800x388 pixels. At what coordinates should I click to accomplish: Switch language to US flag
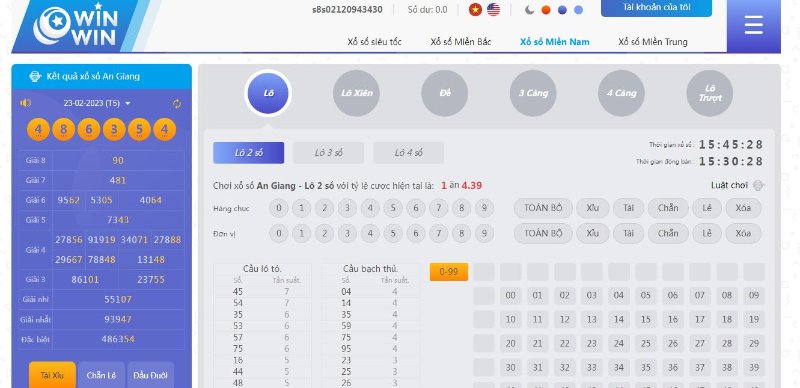[x=493, y=10]
